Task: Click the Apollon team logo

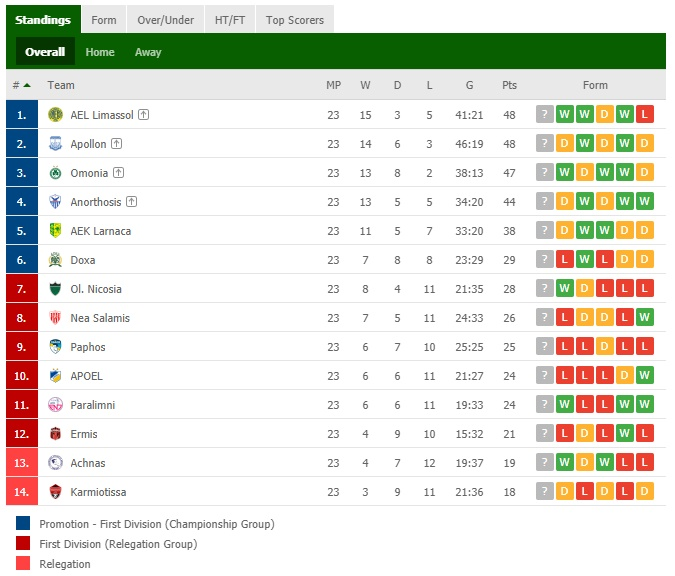Action: pyautogui.click(x=55, y=143)
